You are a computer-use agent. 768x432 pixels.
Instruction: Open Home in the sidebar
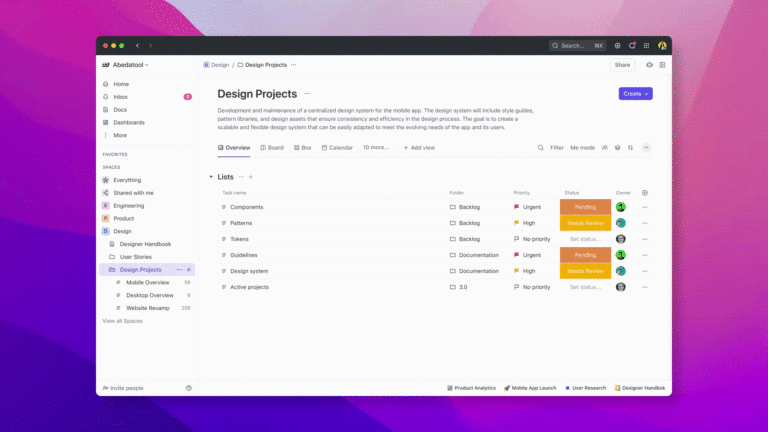(x=121, y=84)
